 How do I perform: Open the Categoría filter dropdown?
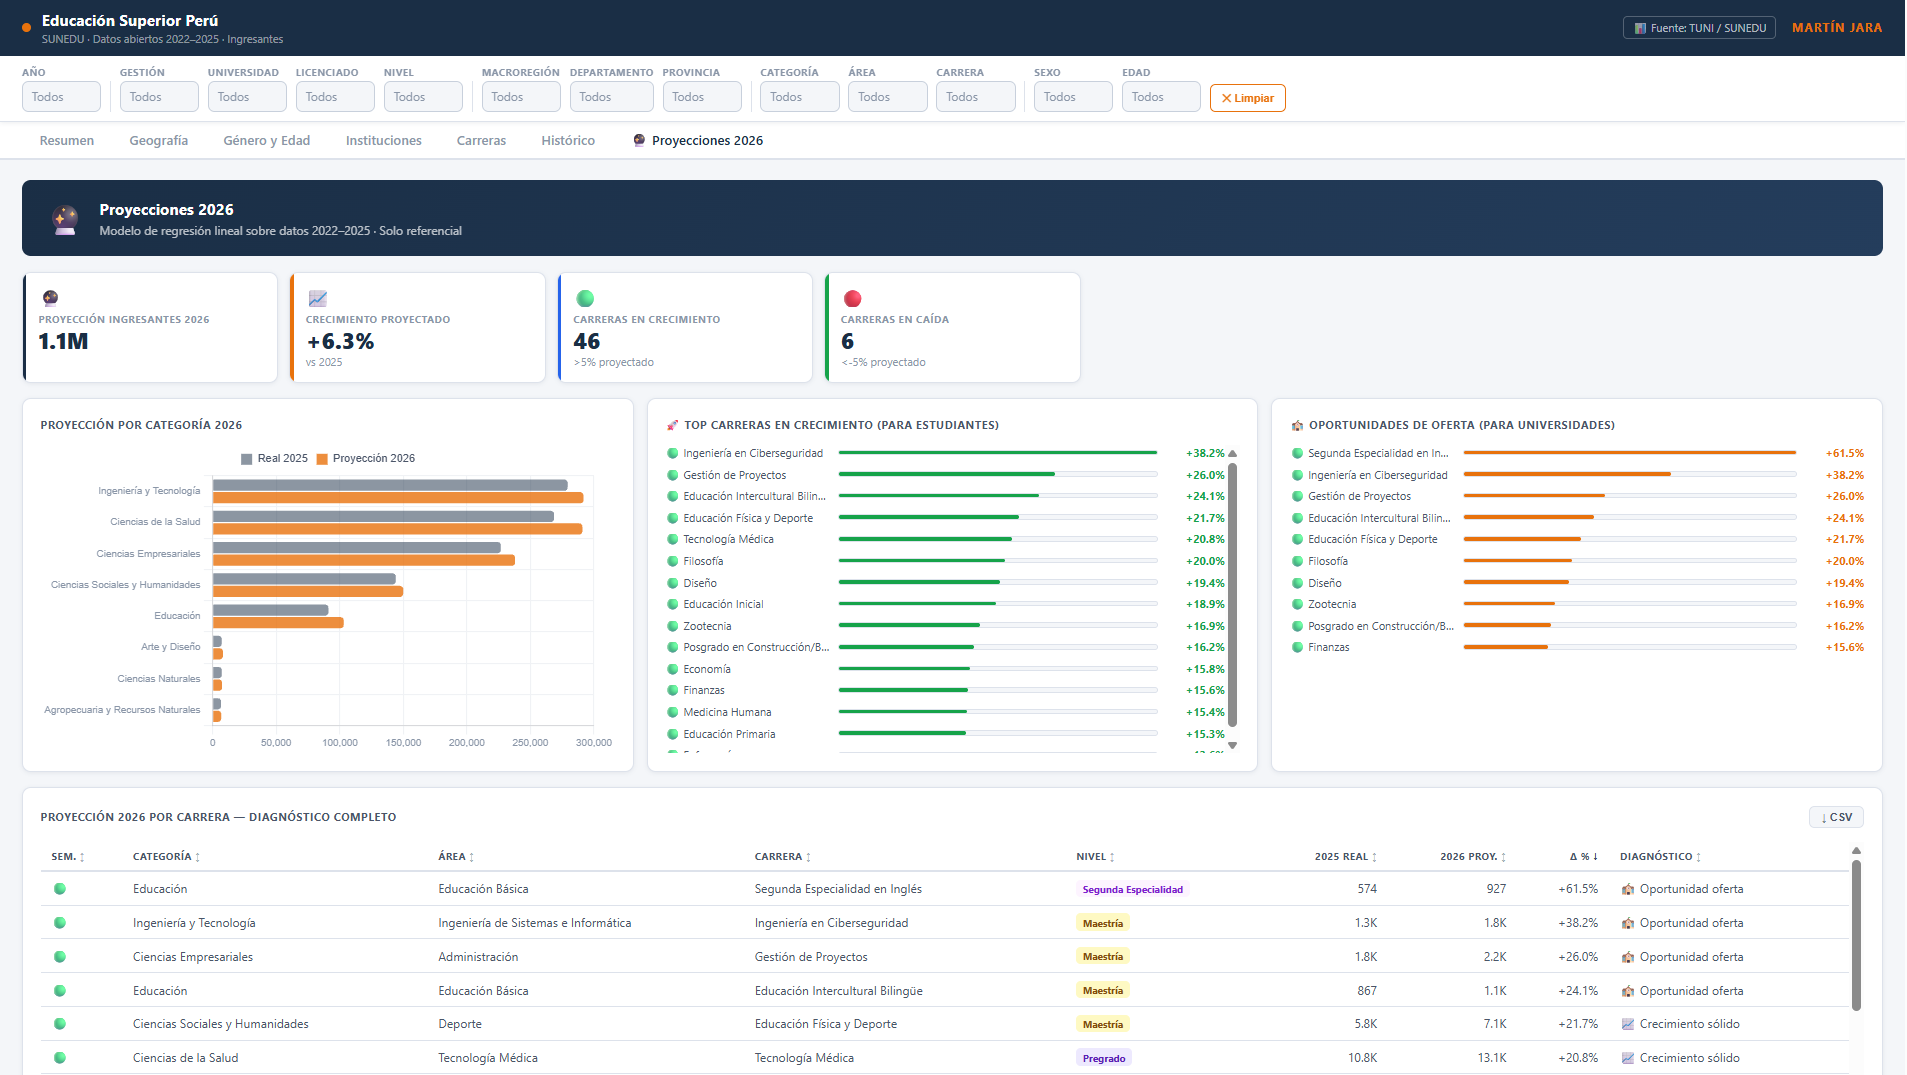(799, 97)
